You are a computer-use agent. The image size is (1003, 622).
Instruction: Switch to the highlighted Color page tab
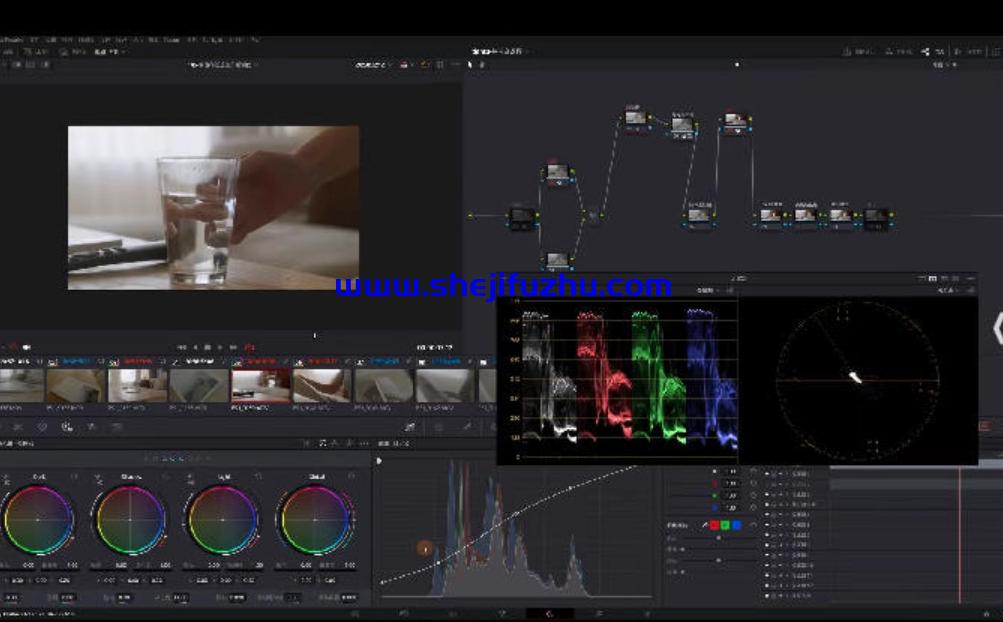549,614
